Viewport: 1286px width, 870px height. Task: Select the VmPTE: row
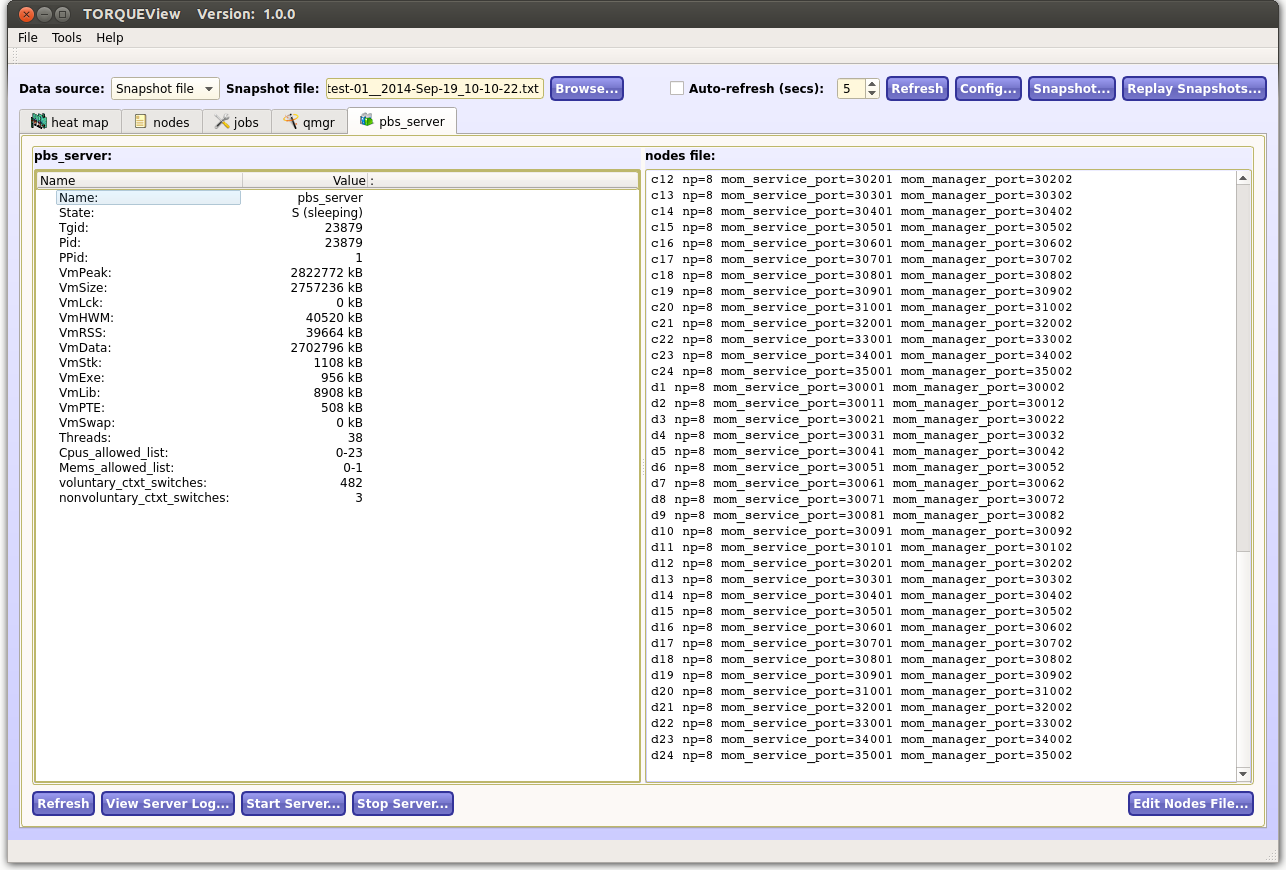(x=338, y=408)
